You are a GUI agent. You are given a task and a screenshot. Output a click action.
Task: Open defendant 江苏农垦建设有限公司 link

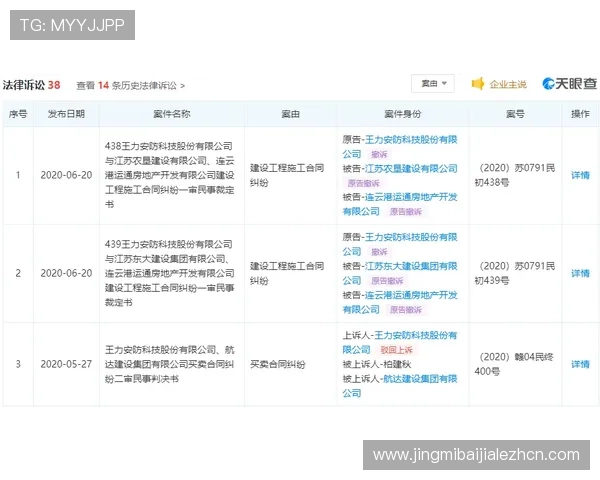coord(411,168)
